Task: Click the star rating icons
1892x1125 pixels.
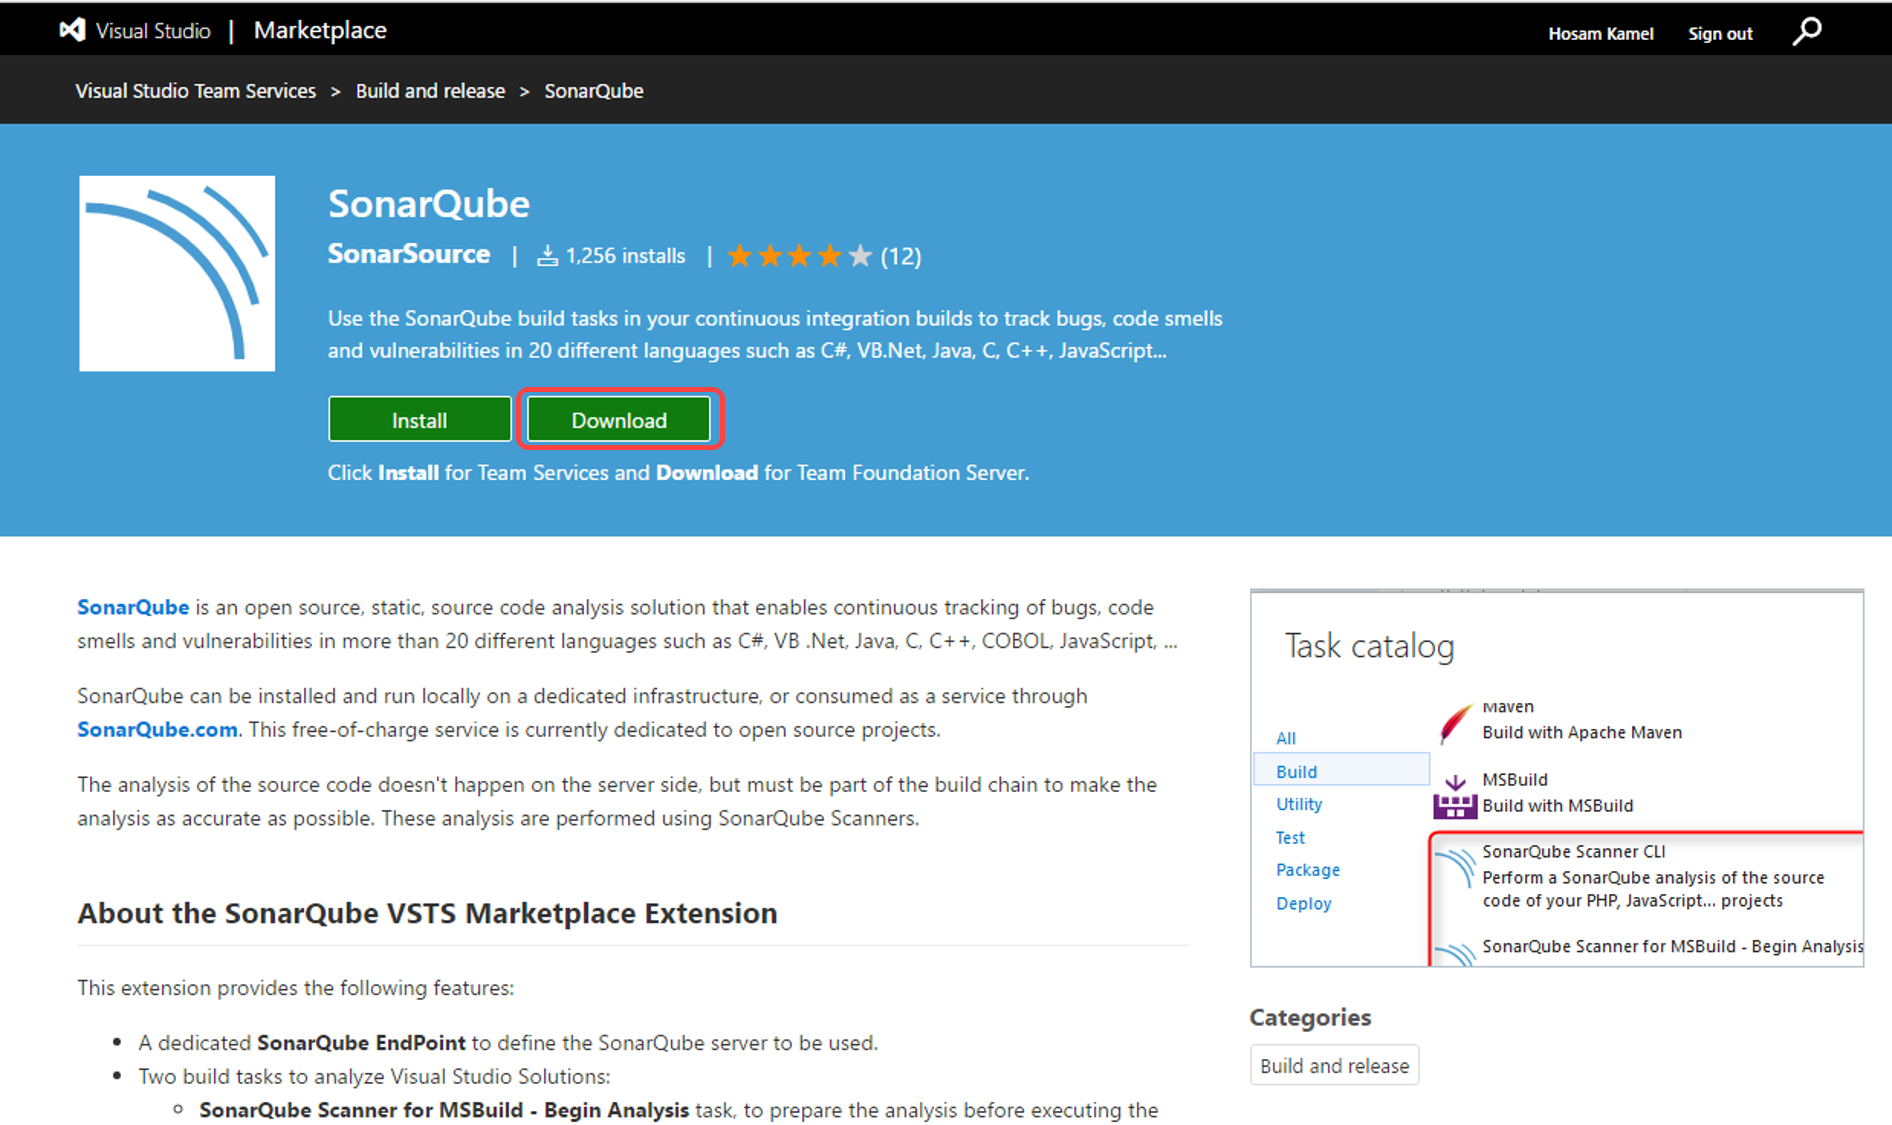Action: [x=799, y=256]
